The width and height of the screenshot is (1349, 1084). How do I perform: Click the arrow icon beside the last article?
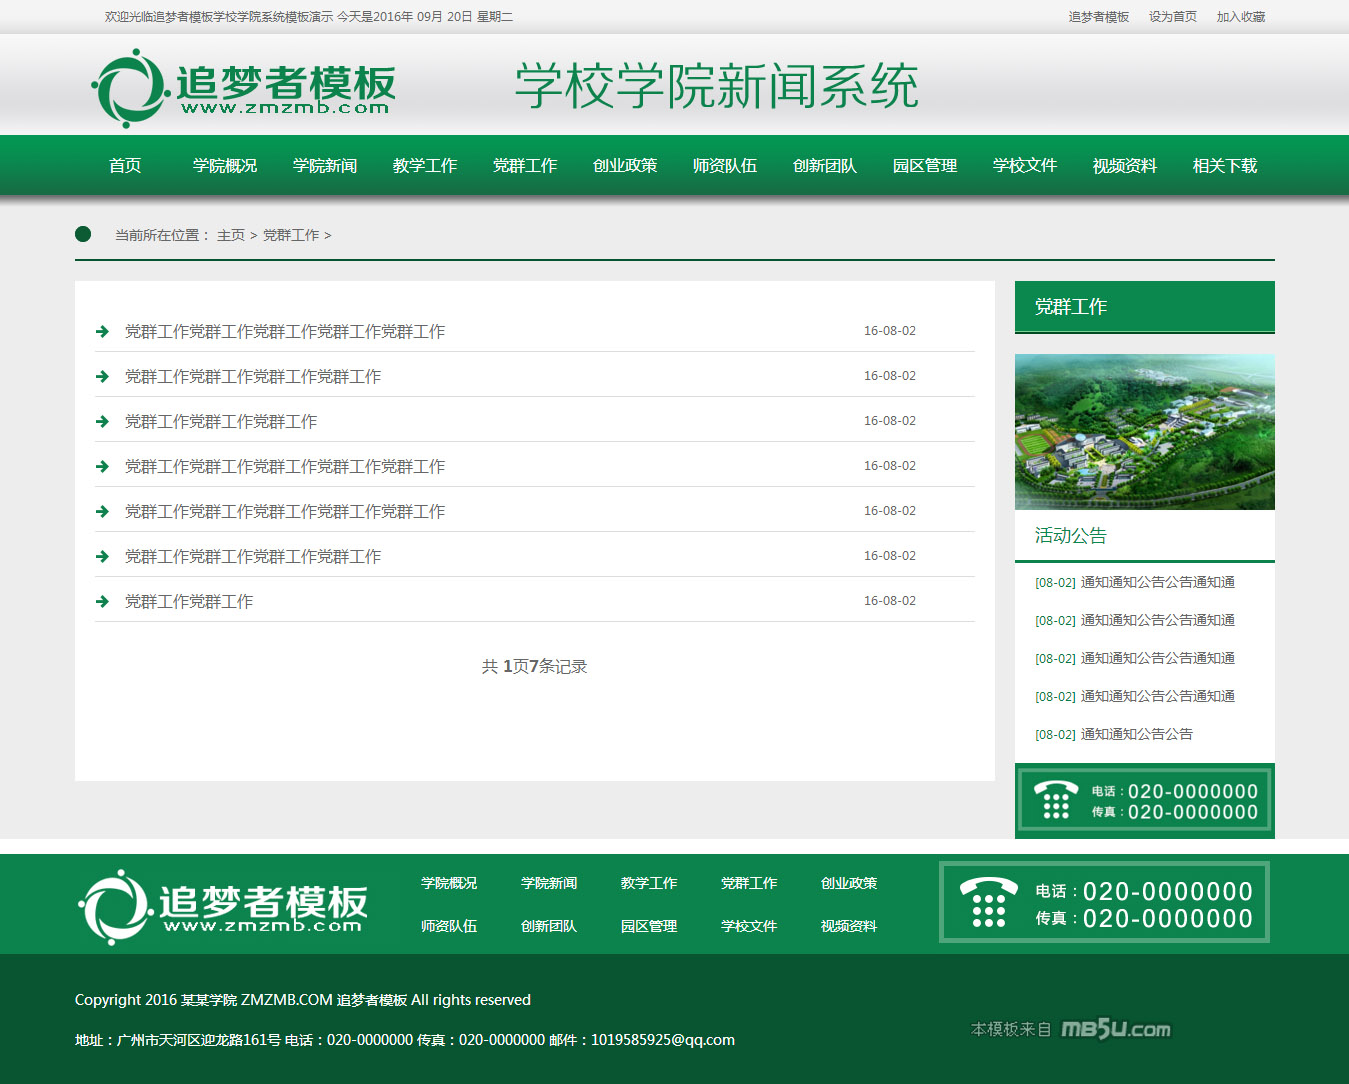click(102, 601)
